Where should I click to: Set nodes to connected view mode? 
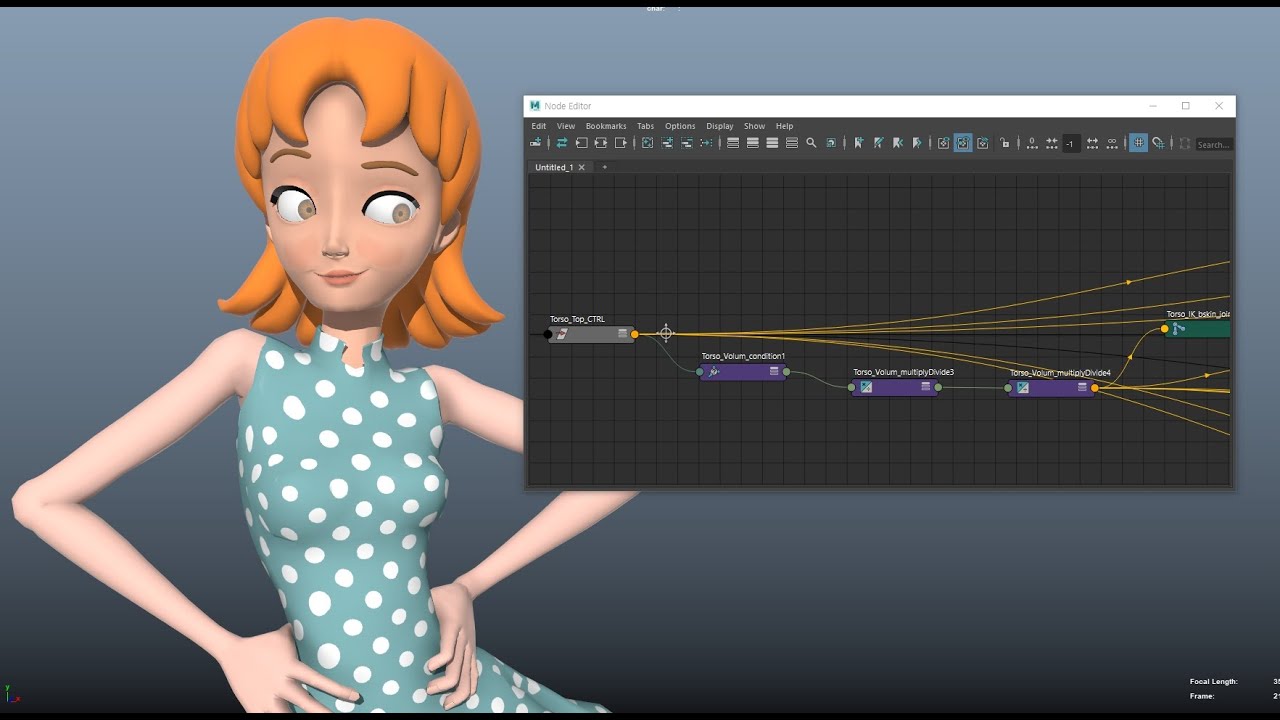coord(753,143)
